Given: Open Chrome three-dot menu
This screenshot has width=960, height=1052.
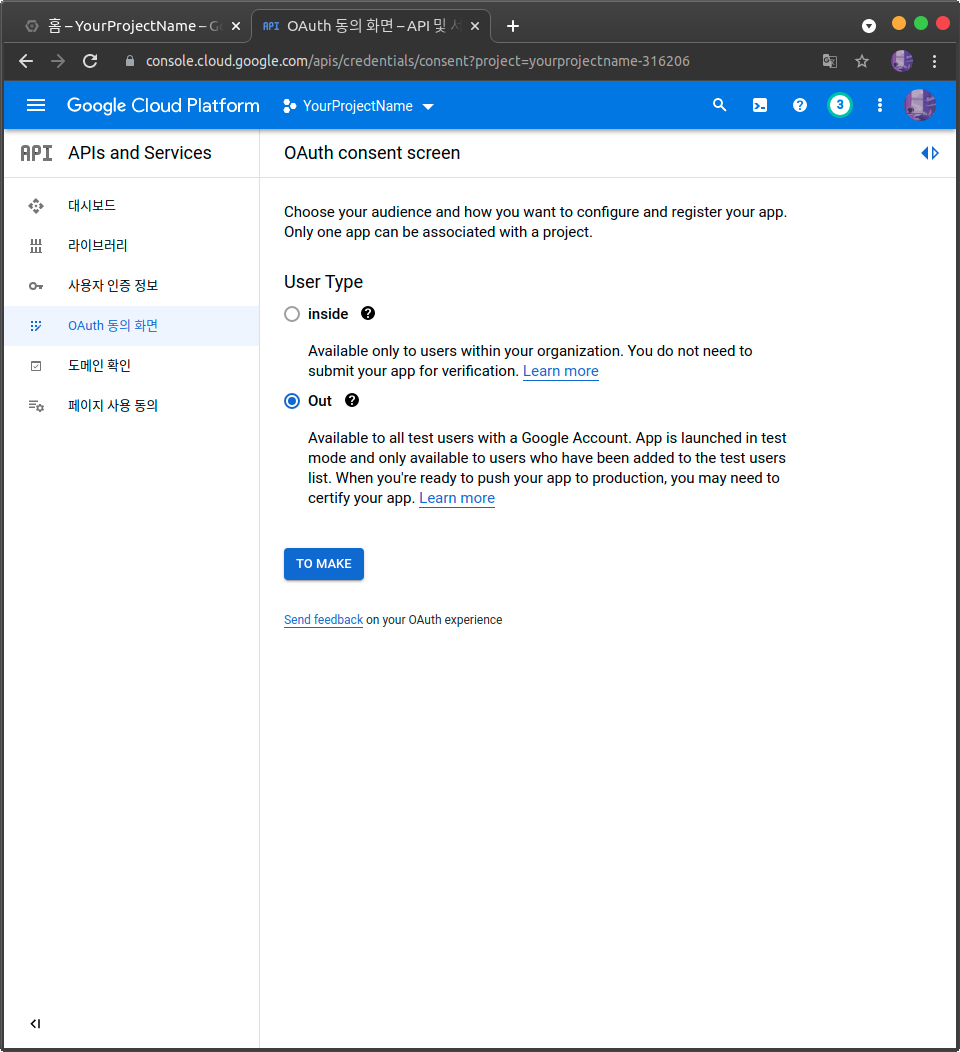Looking at the screenshot, I should (935, 61).
